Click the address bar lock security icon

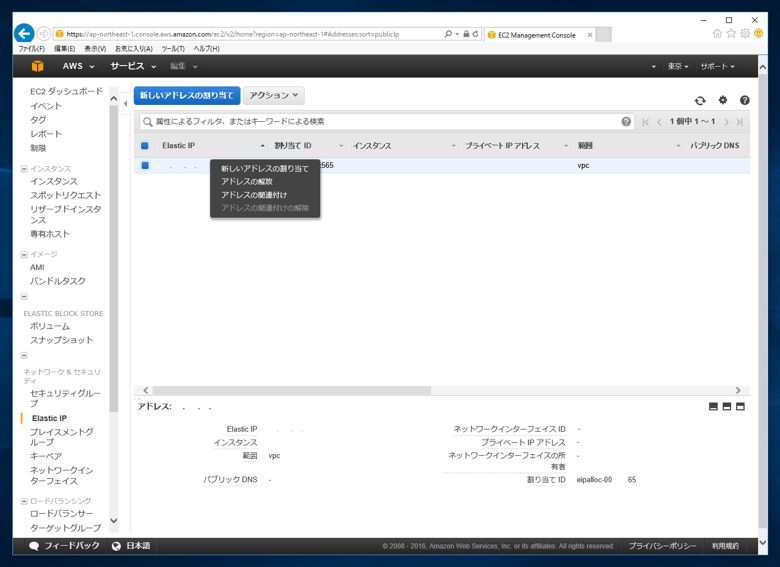466,34
